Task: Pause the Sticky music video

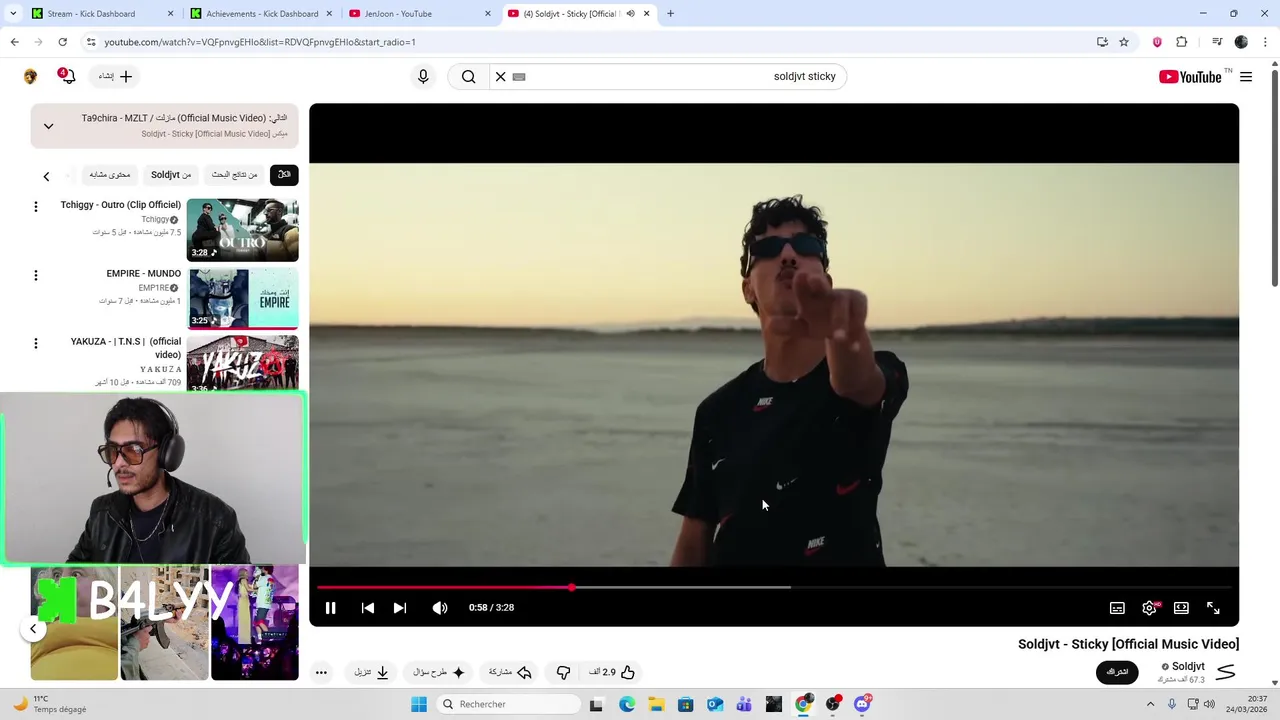Action: pyautogui.click(x=330, y=608)
